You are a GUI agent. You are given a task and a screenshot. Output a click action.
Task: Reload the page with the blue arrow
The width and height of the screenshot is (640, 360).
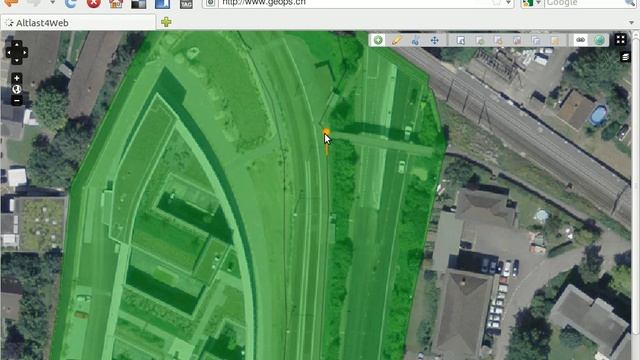(x=70, y=3)
